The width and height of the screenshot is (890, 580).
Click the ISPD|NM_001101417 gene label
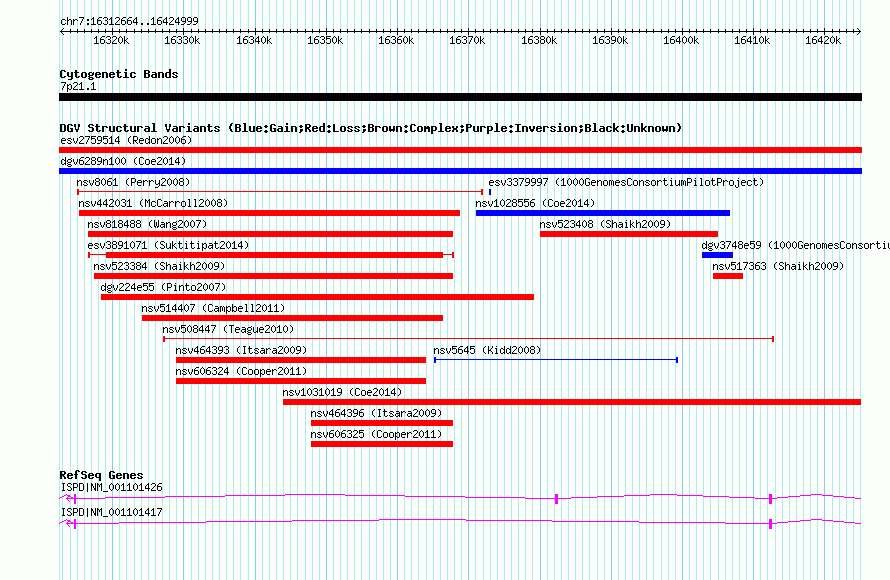111,512
